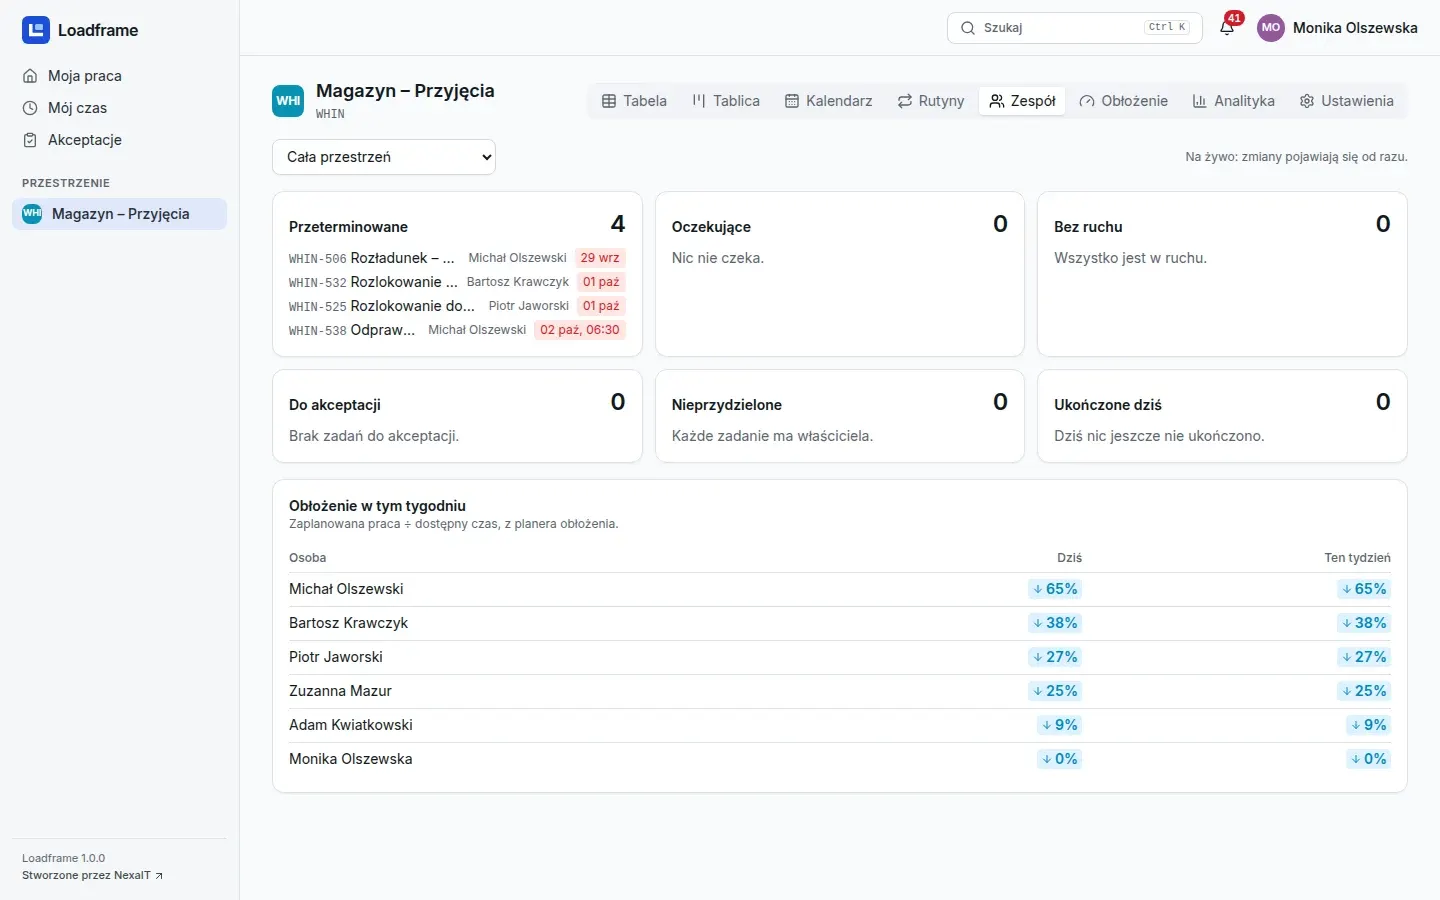Image resolution: width=1440 pixels, height=900 pixels.
Task: Click Michał Olszewski row in workload table
Action: [840, 589]
